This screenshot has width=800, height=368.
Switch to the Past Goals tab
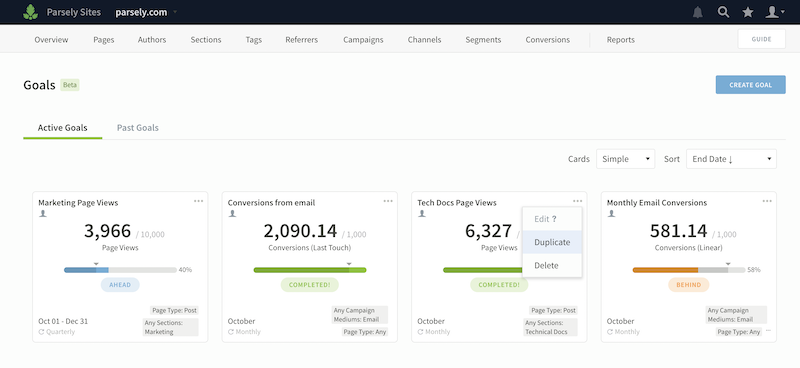pos(138,128)
